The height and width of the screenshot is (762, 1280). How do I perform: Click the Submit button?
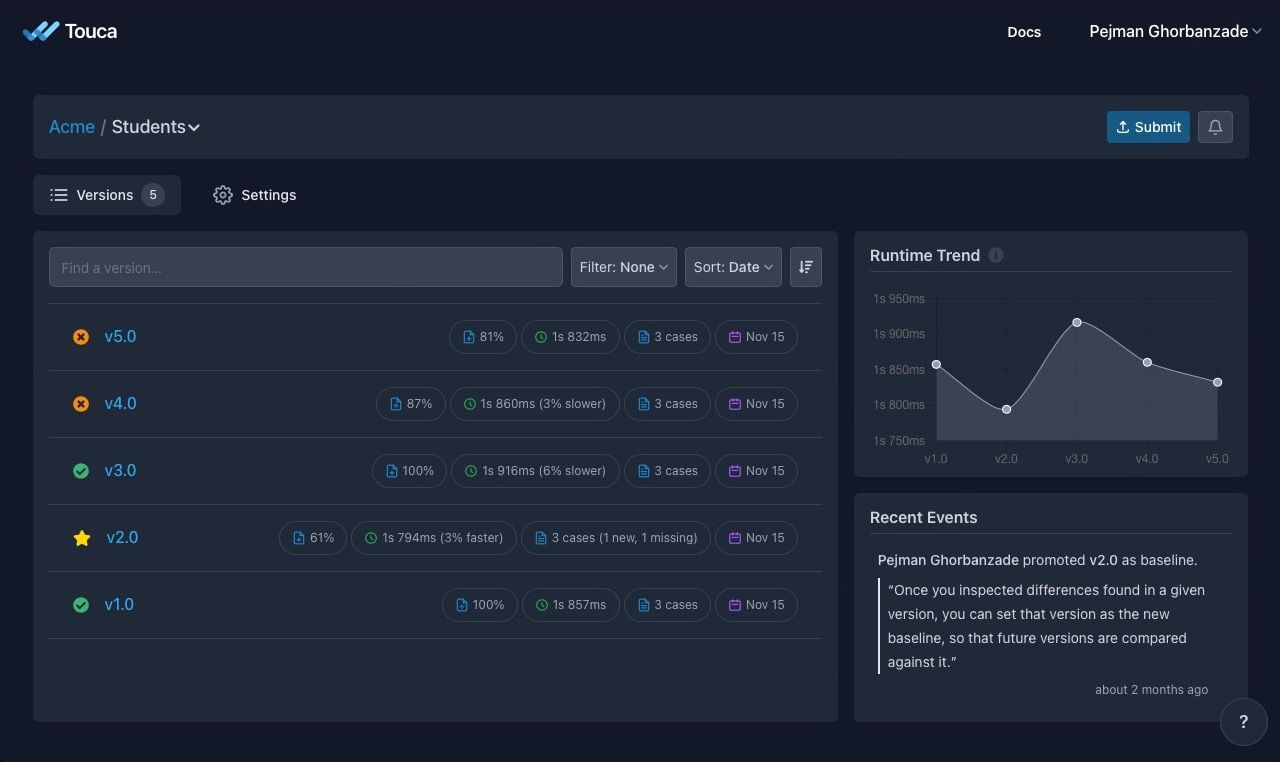[x=1148, y=127]
